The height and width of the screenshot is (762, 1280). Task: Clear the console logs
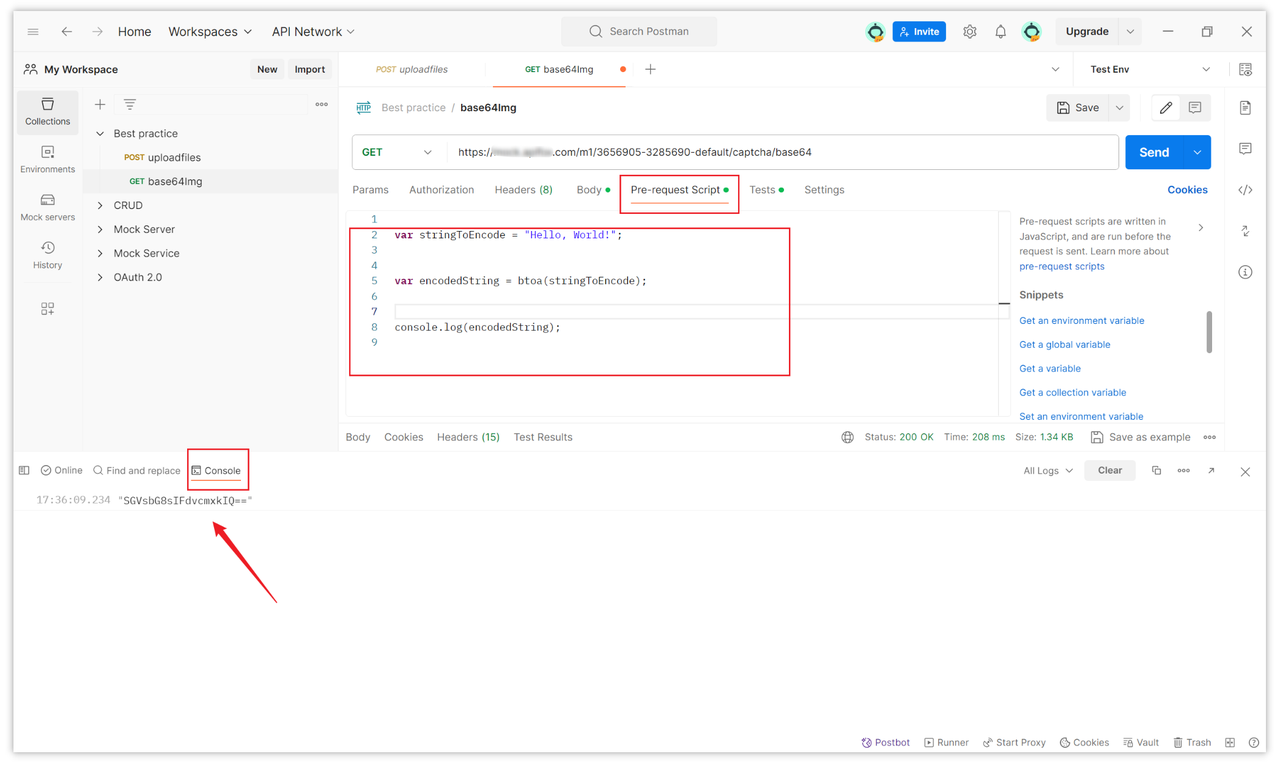pyautogui.click(x=1110, y=470)
